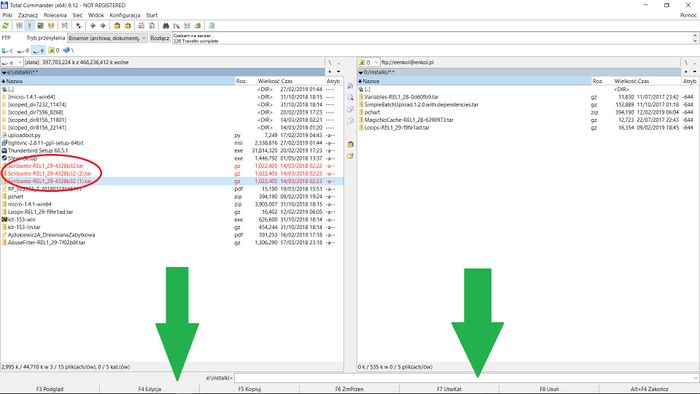Click the network neighborhood drive icon
This screenshot has height=394, width=700.
click(68, 50)
